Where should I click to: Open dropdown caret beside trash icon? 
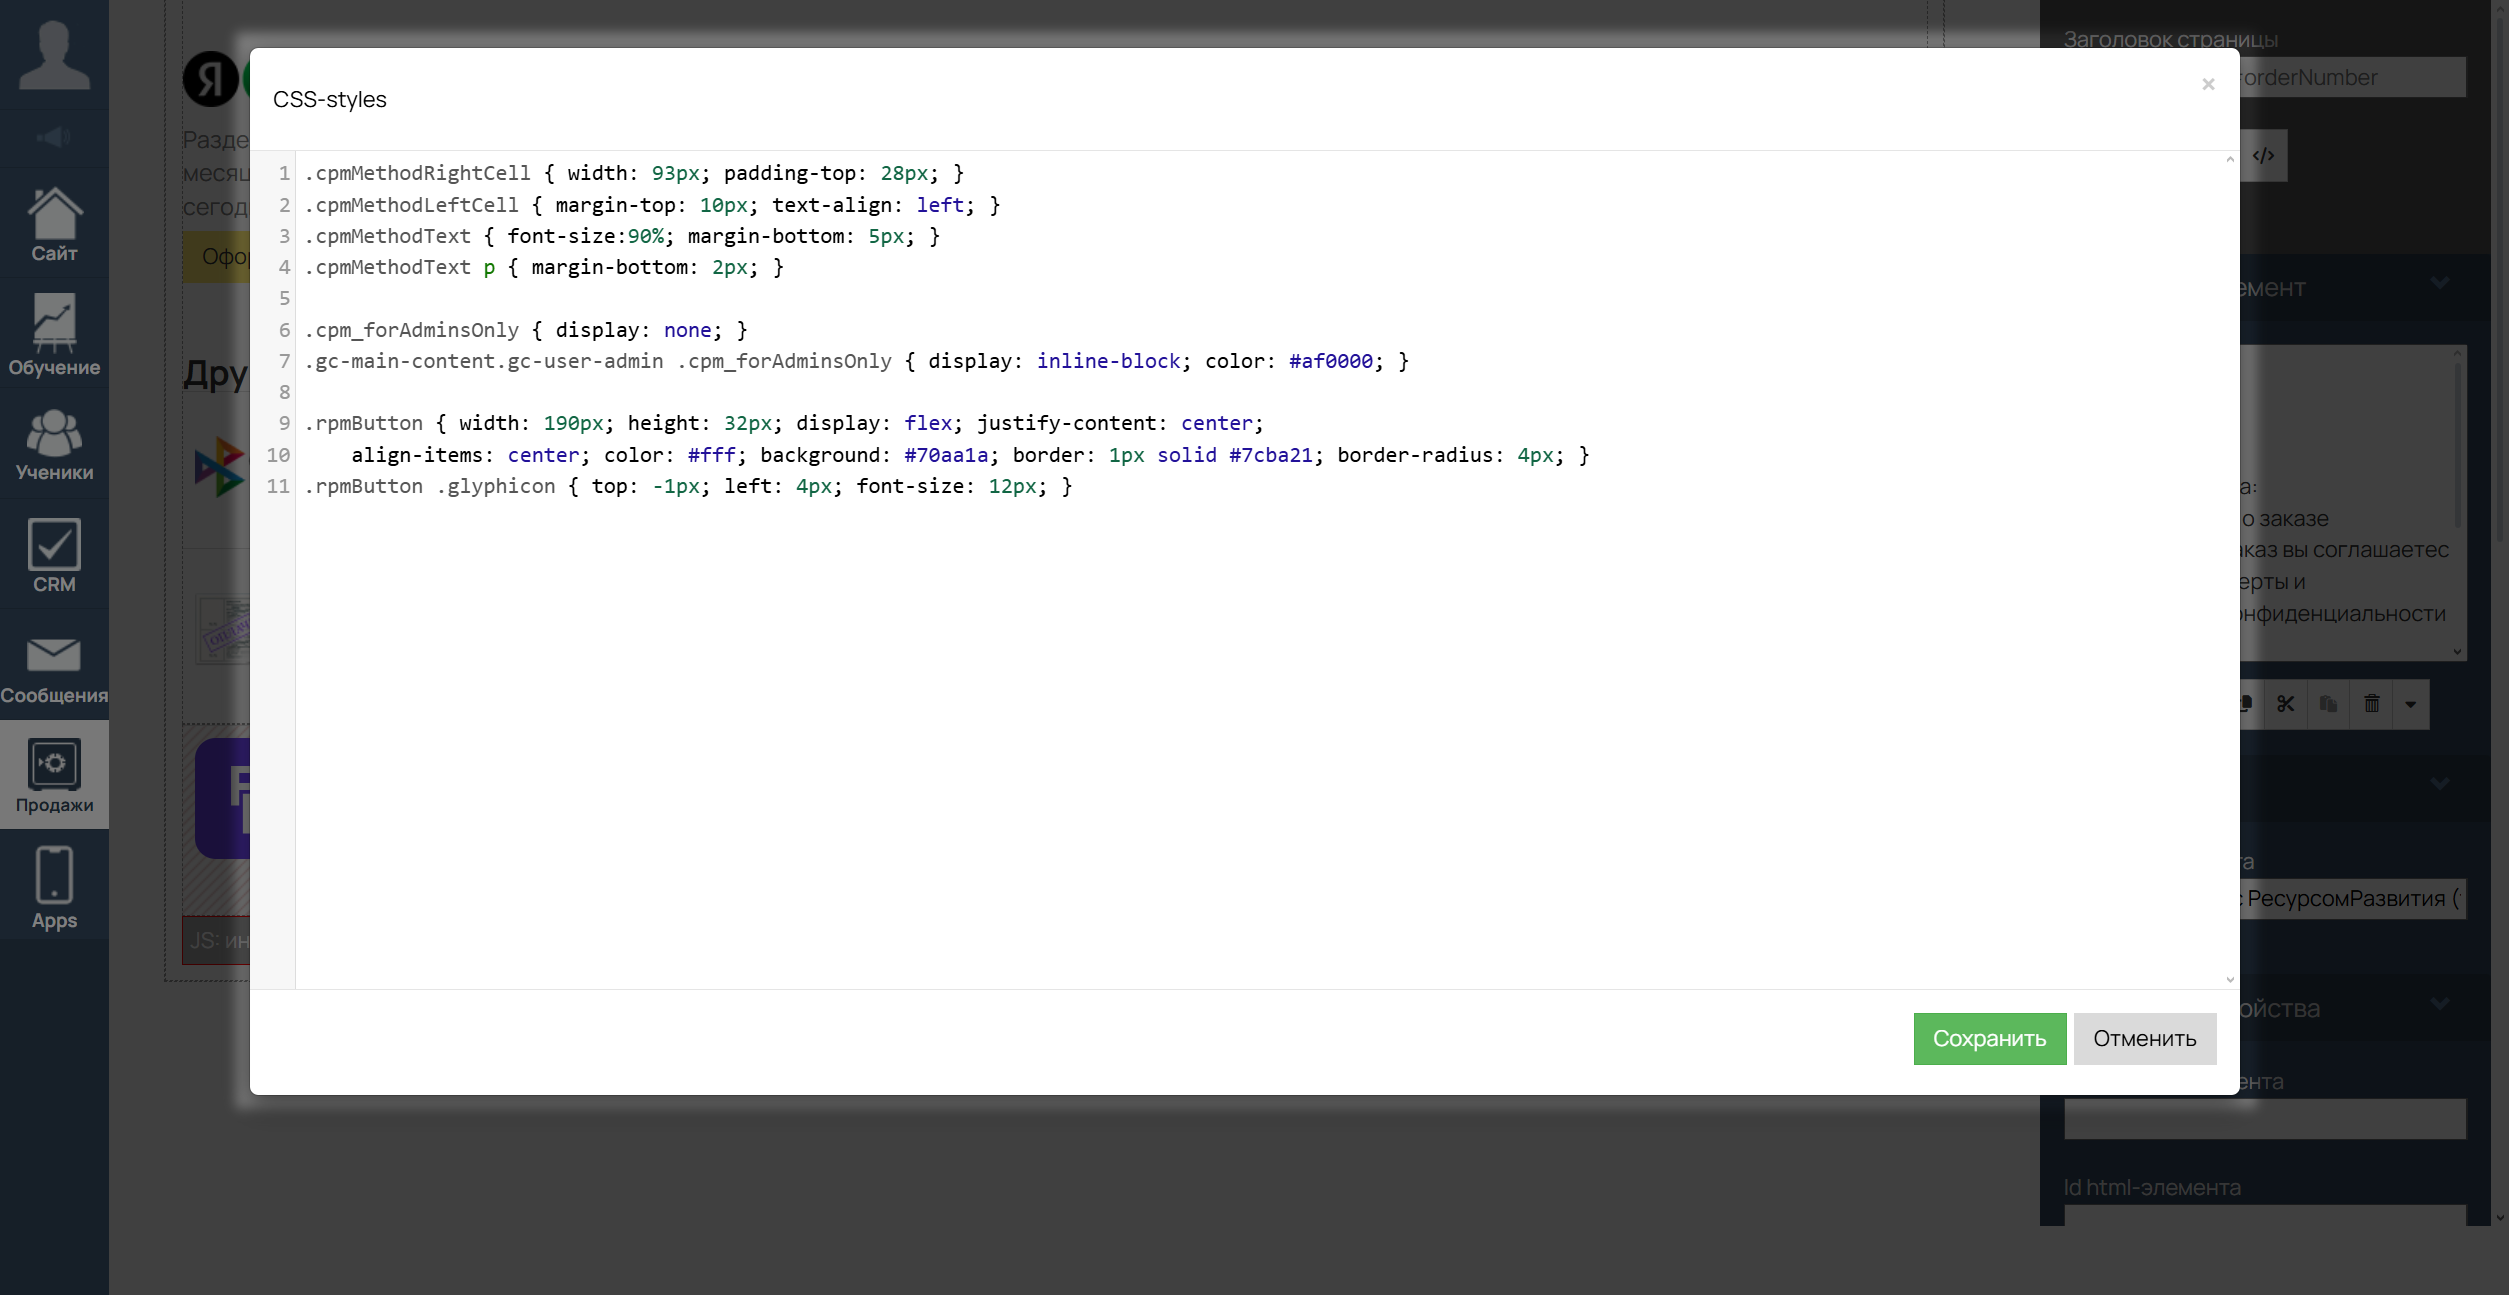[x=2411, y=704]
